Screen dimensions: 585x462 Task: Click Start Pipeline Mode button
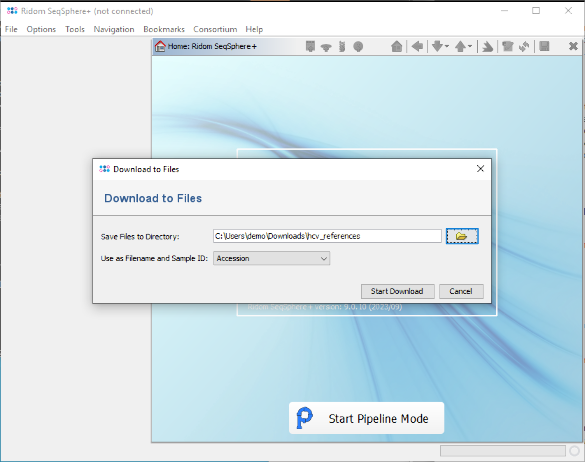click(366, 418)
